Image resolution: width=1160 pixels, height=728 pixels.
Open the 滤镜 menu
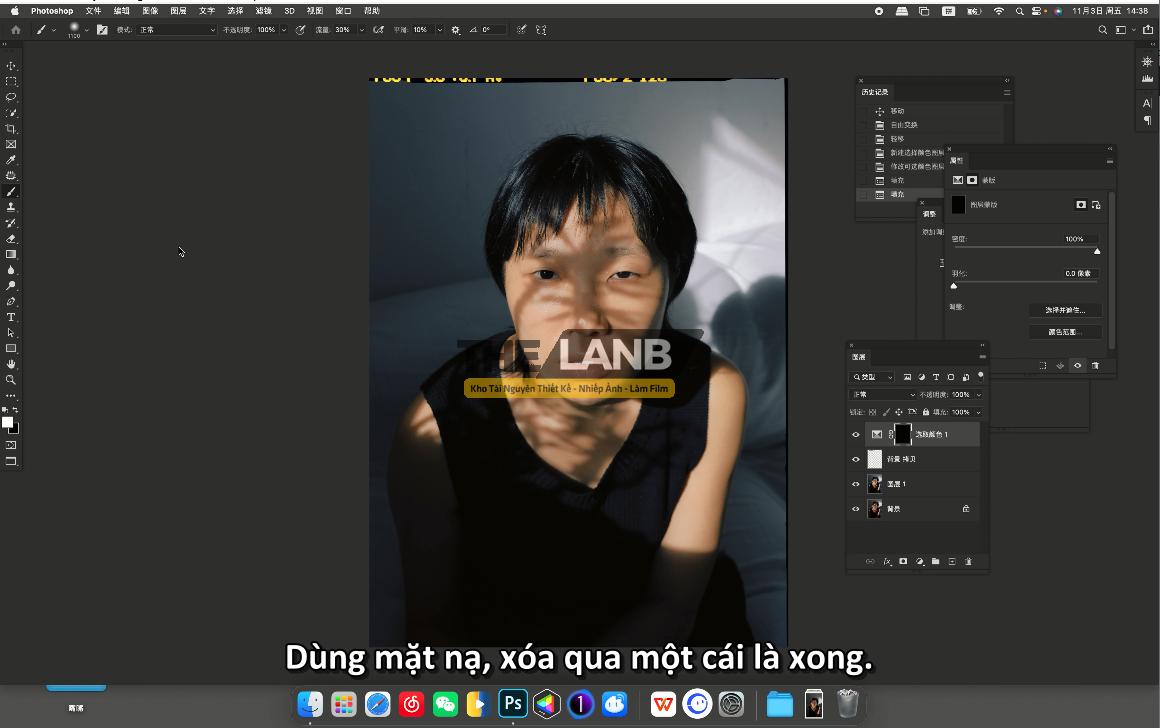point(264,11)
